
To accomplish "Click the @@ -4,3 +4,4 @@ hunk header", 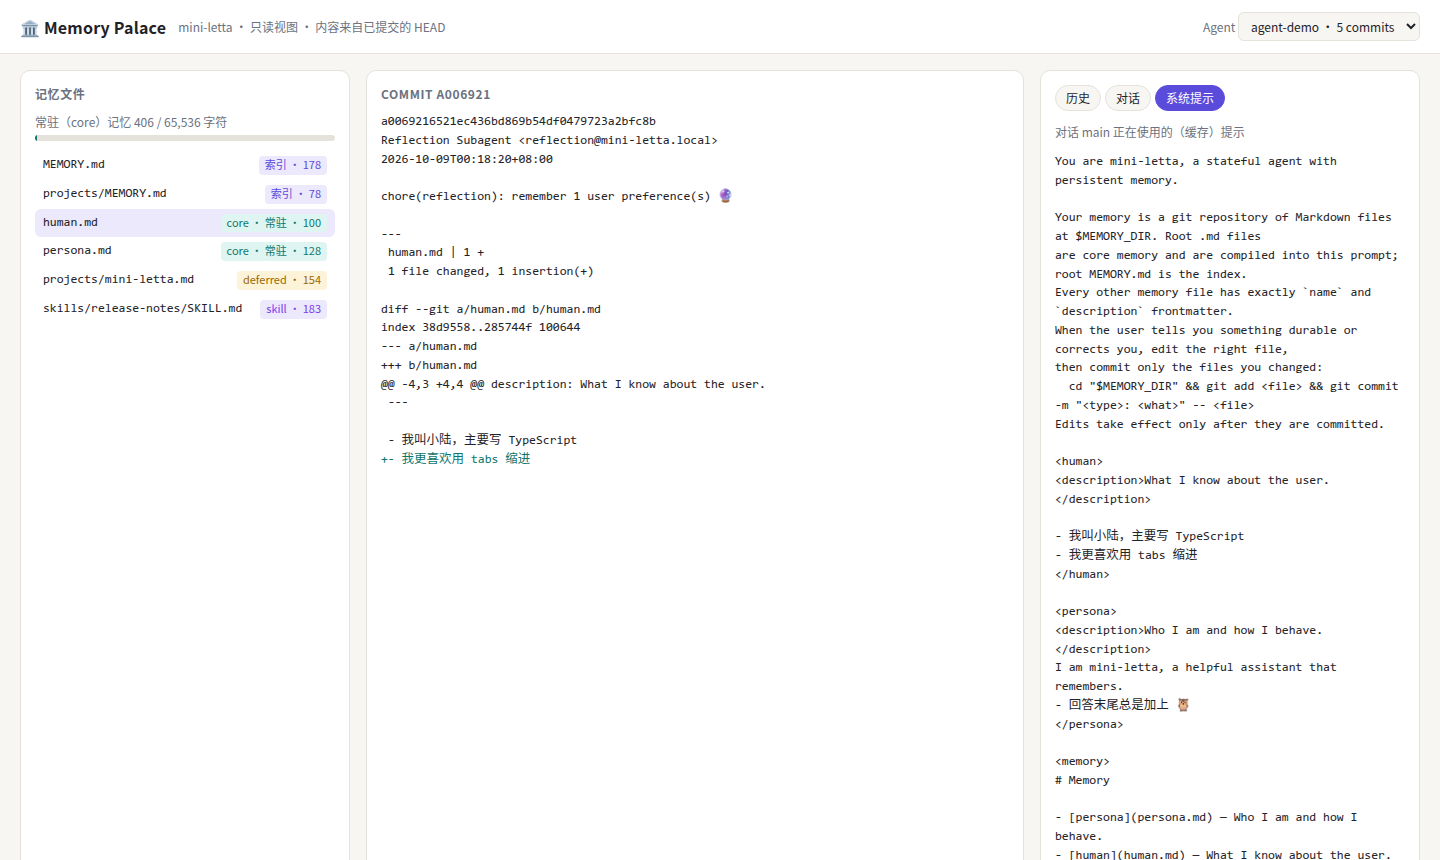I will pyautogui.click(x=573, y=384).
